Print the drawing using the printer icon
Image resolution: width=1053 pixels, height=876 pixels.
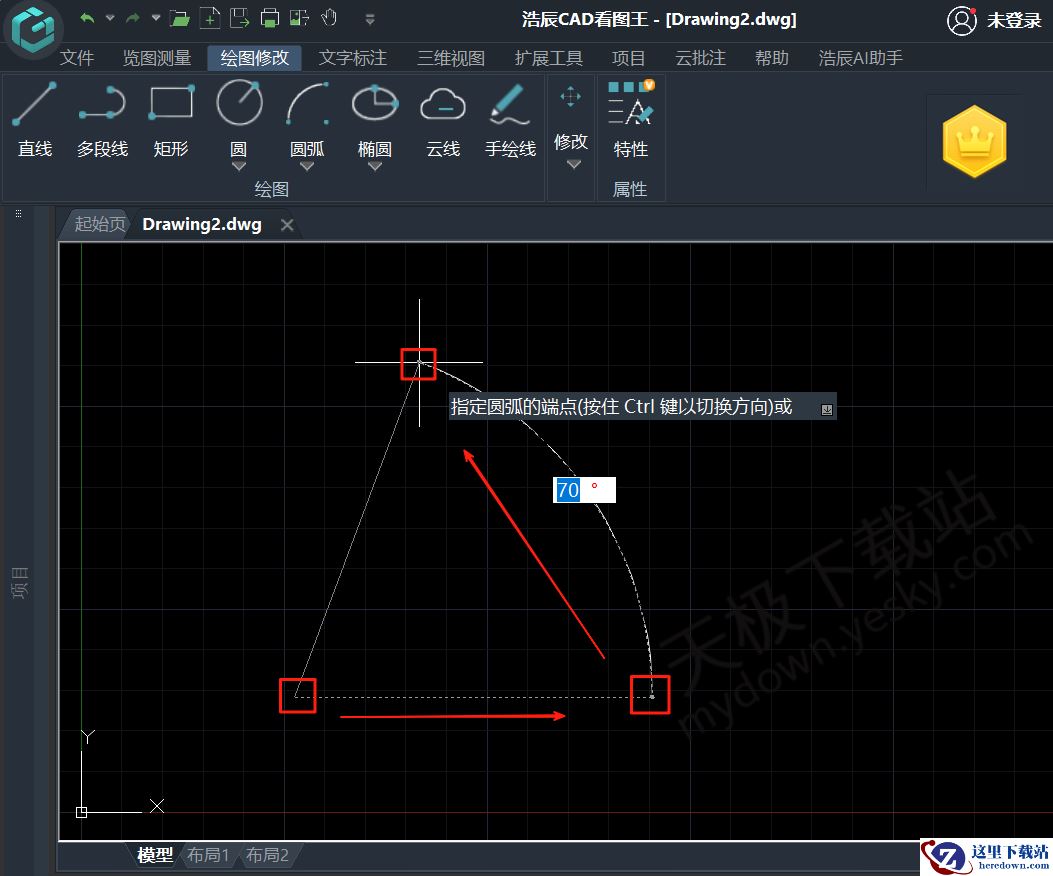[x=270, y=18]
